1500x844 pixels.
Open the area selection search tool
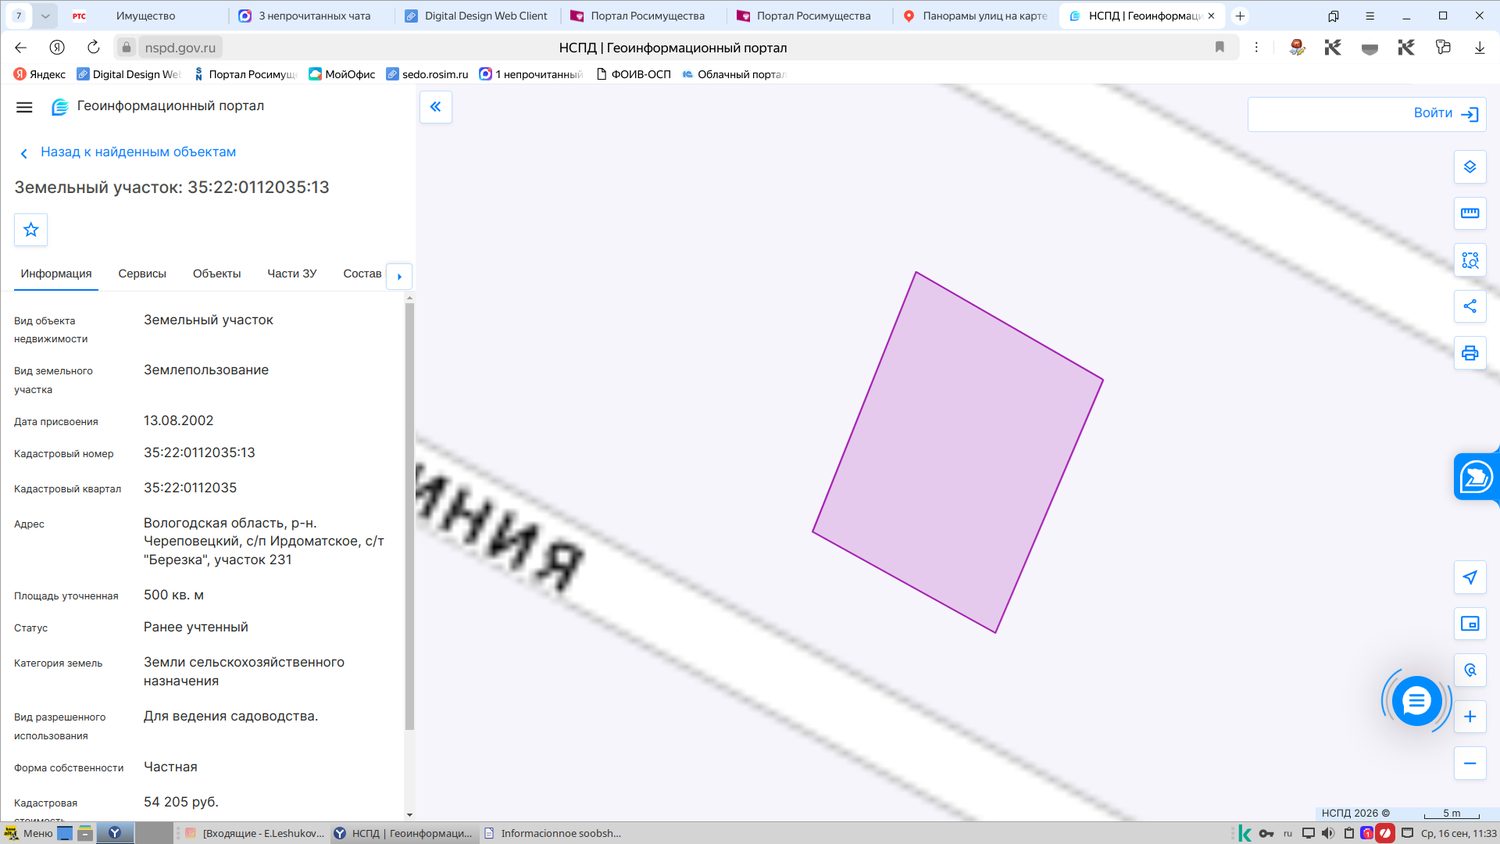(x=1470, y=260)
